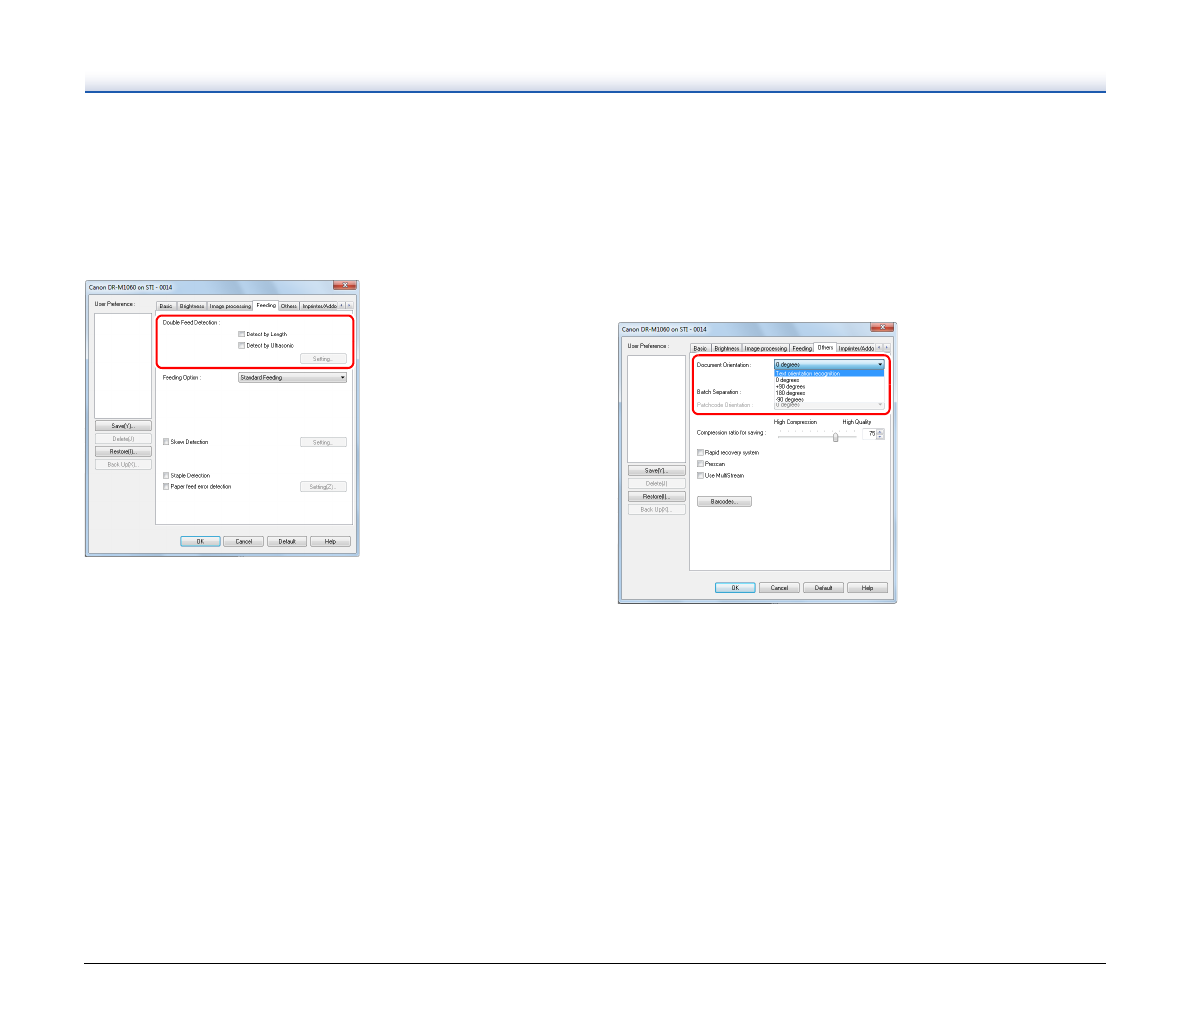Tick the Prescan checkbox
This screenshot has width=1190, height=1020.
click(x=701, y=464)
